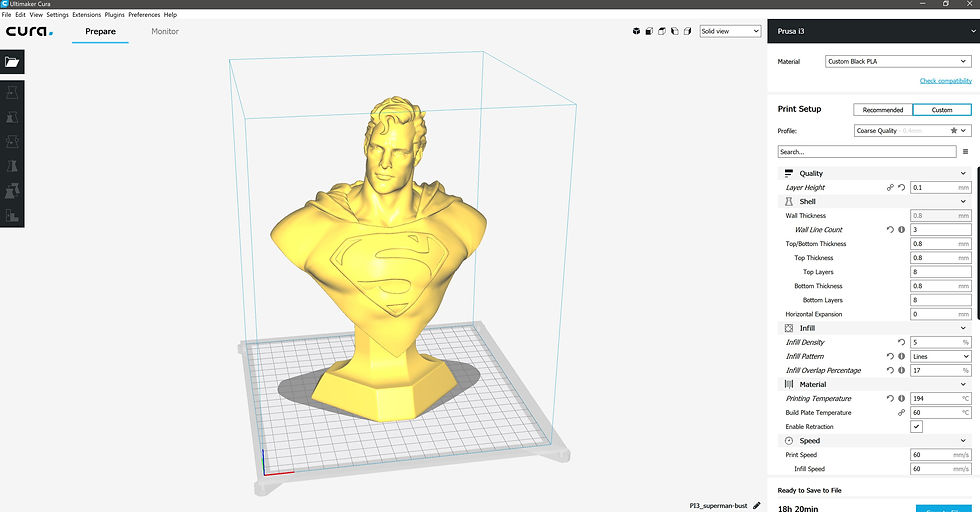
Task: Expand the Prusa i3 printer selector
Action: pos(874,31)
